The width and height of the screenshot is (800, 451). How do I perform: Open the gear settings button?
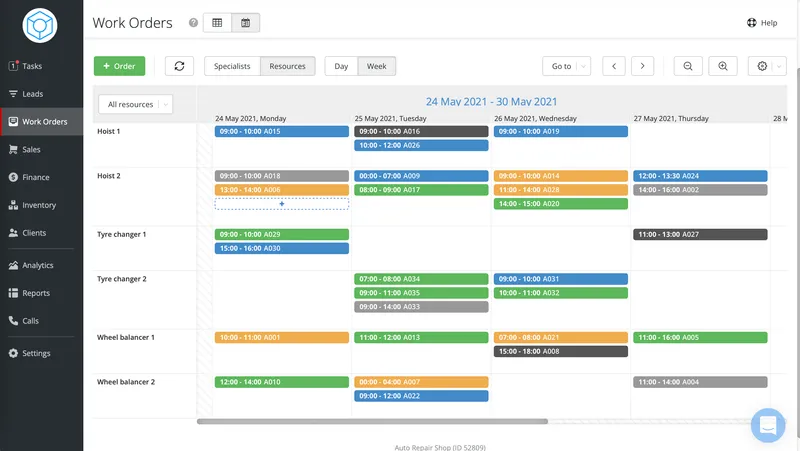762,66
